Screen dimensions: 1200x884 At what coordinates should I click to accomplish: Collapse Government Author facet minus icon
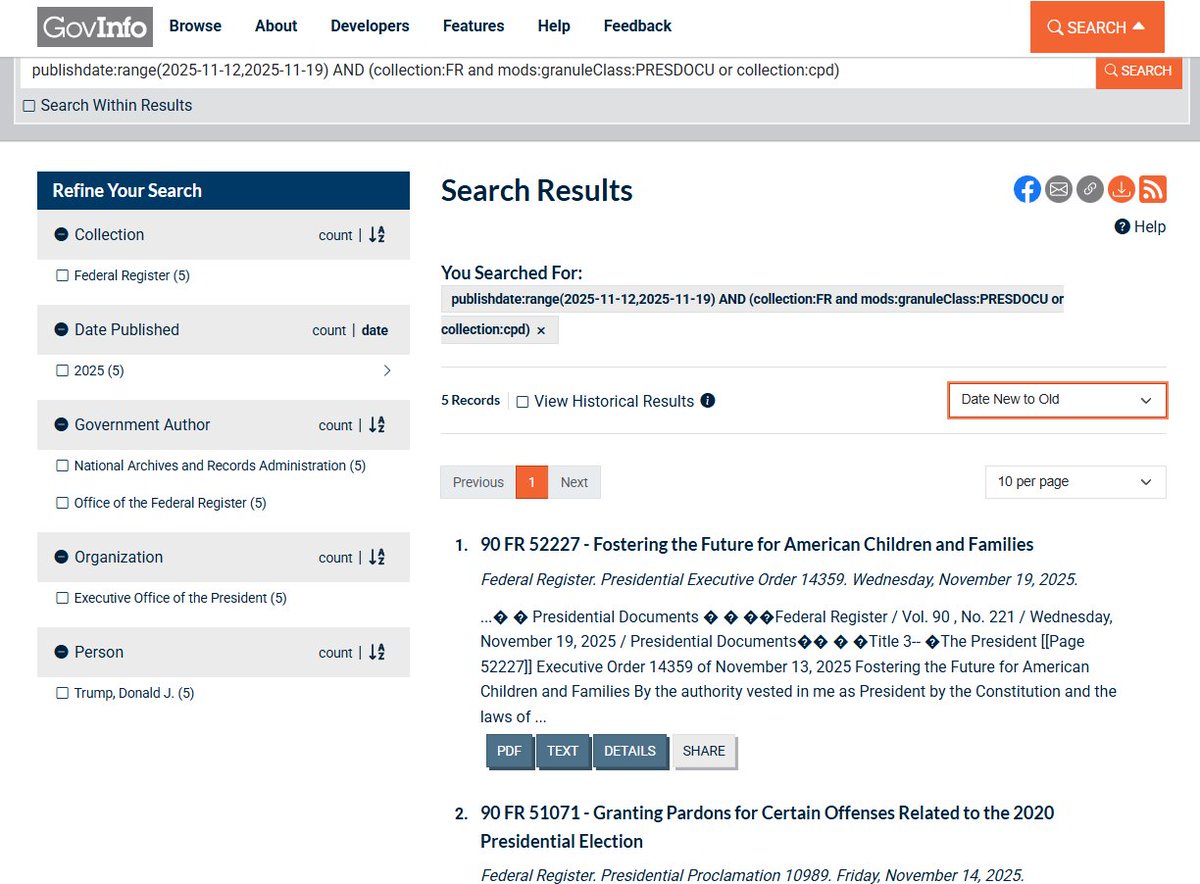point(61,424)
